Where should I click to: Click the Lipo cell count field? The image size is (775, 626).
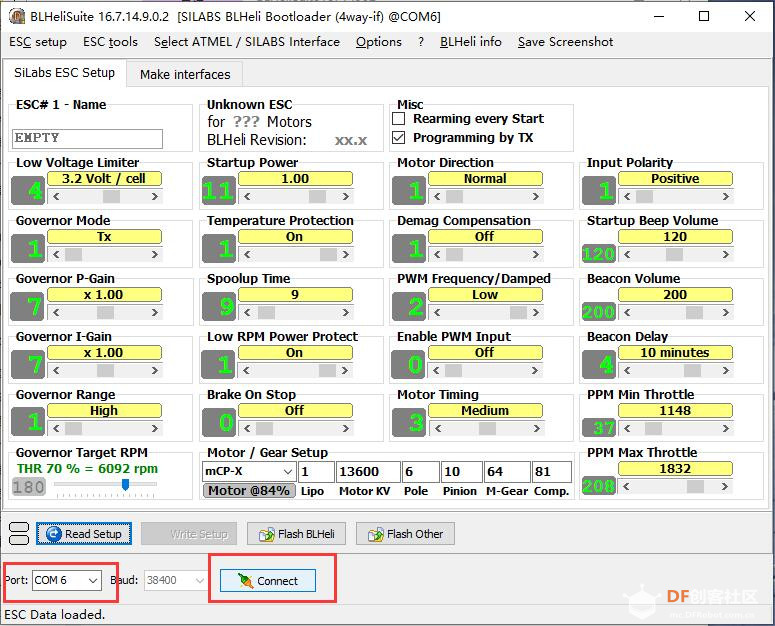pyautogui.click(x=316, y=471)
